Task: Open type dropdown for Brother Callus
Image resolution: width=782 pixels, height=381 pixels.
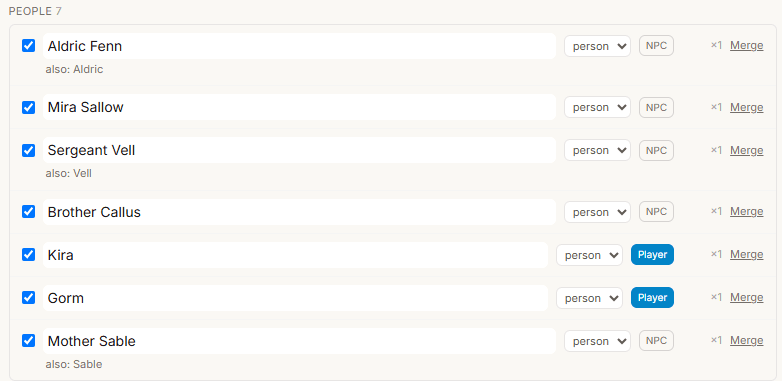Action: [x=597, y=212]
